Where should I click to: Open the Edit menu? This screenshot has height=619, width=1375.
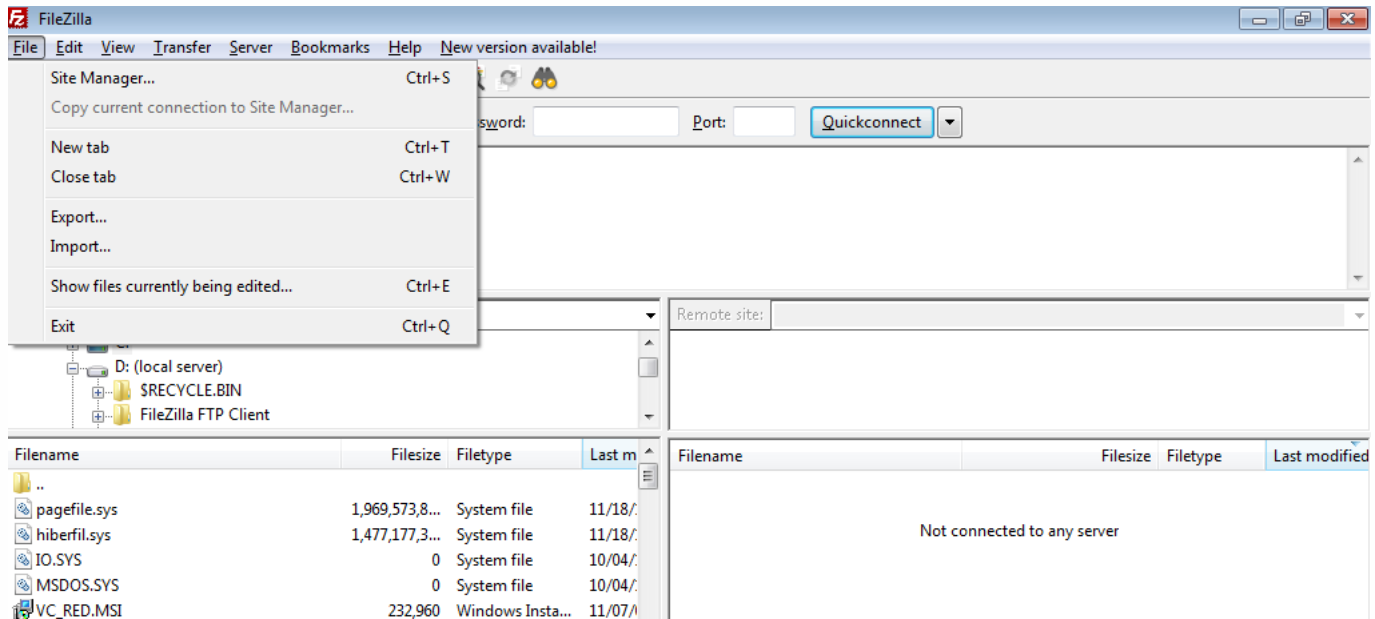coord(69,47)
